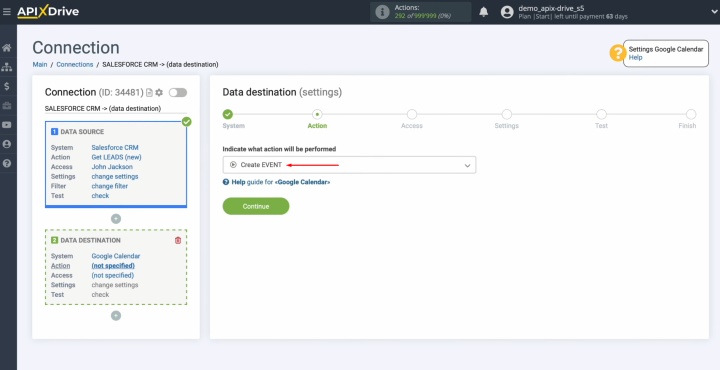This screenshot has width=720, height=370.
Task: Open the hamburger menu icon
Action: [6, 11]
